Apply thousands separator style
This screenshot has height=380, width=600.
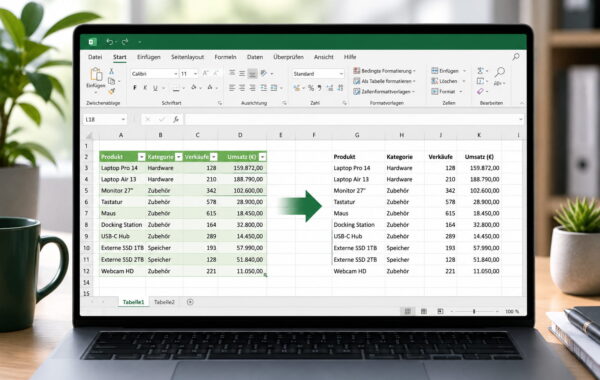(x=319, y=88)
